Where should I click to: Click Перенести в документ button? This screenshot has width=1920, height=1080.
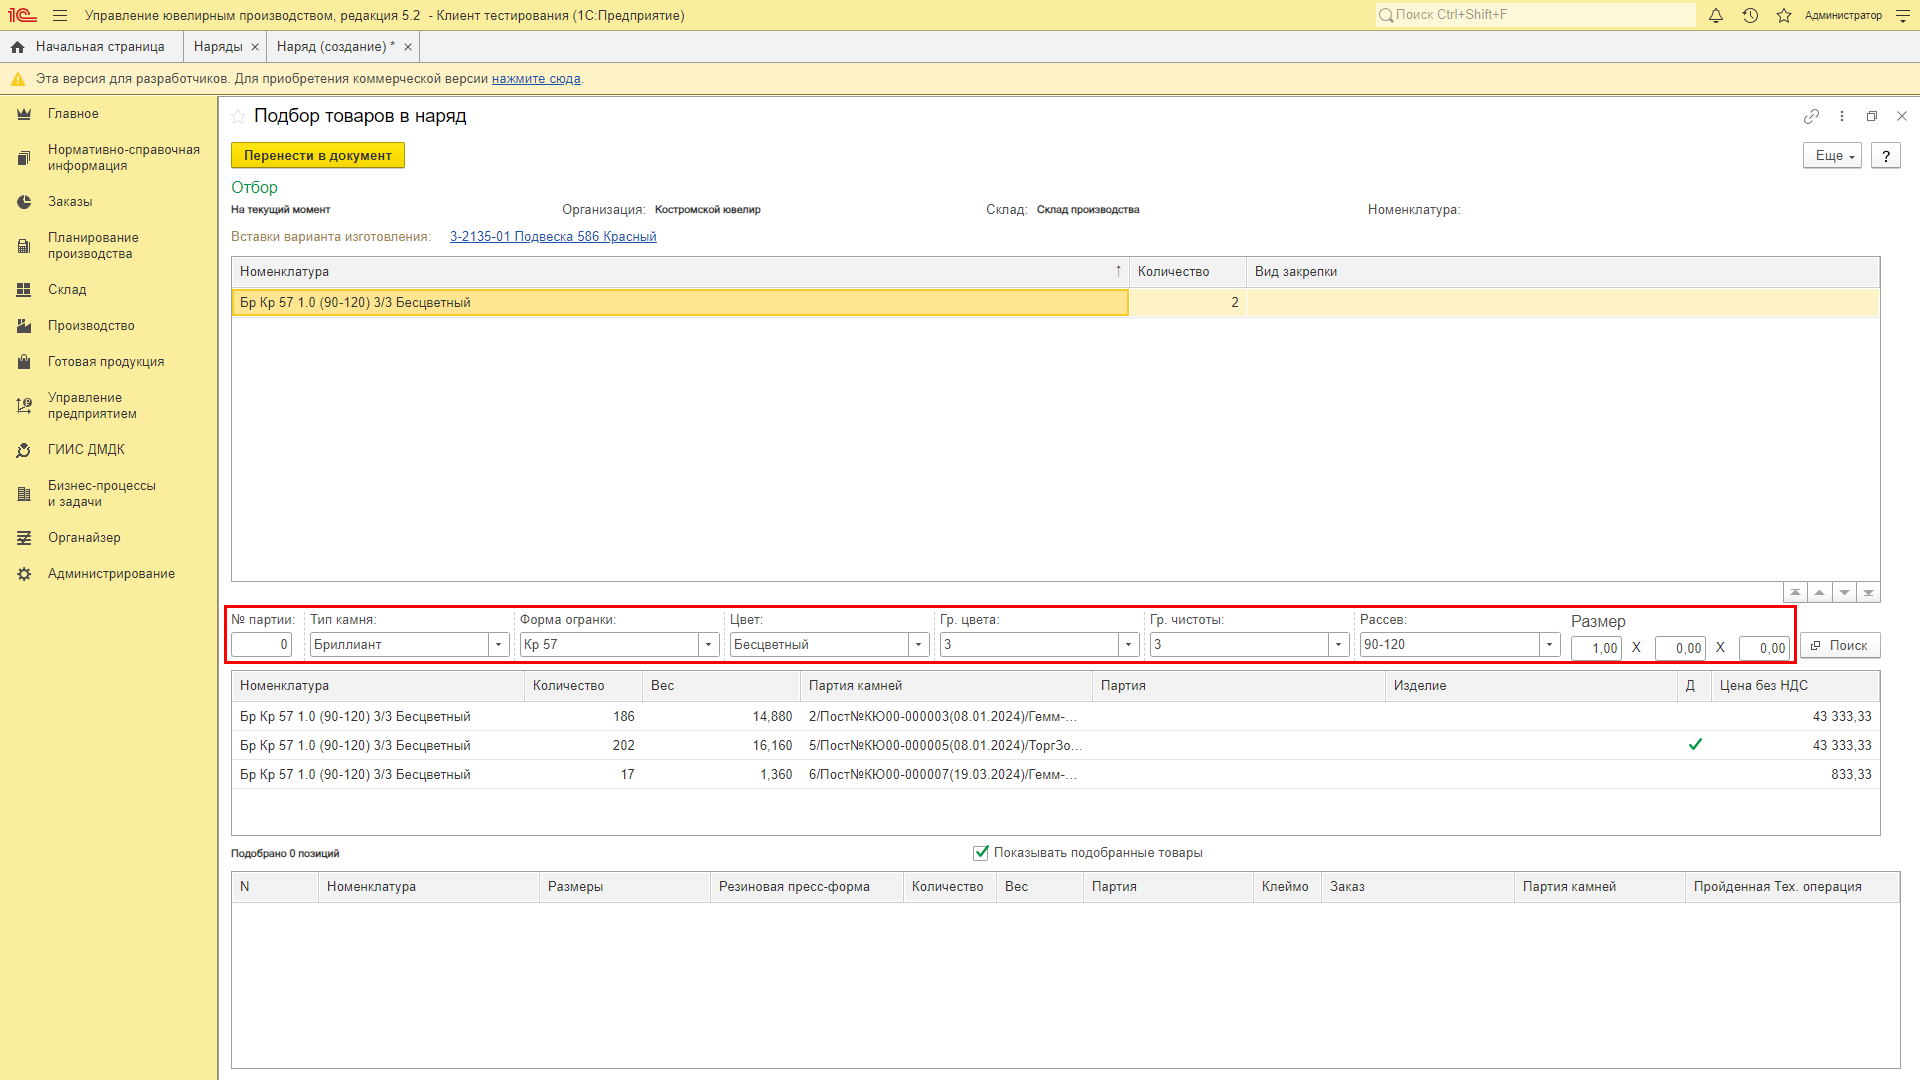pyautogui.click(x=318, y=156)
